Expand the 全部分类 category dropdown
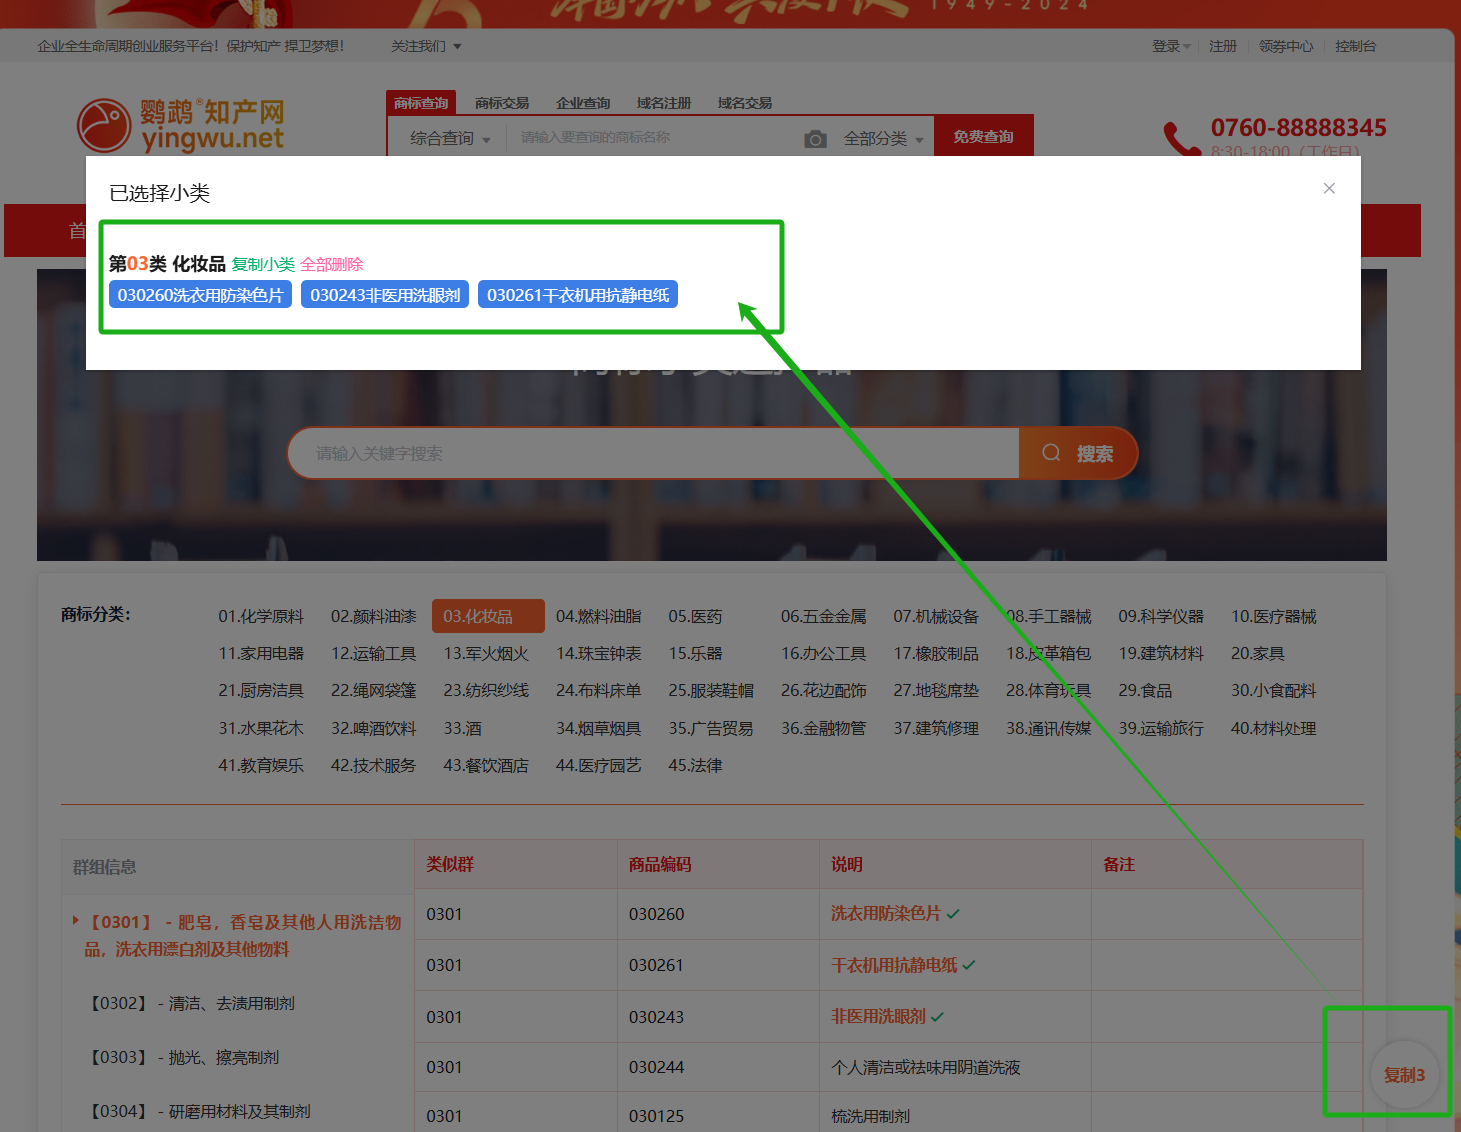Image resolution: width=1461 pixels, height=1132 pixels. 883,139
